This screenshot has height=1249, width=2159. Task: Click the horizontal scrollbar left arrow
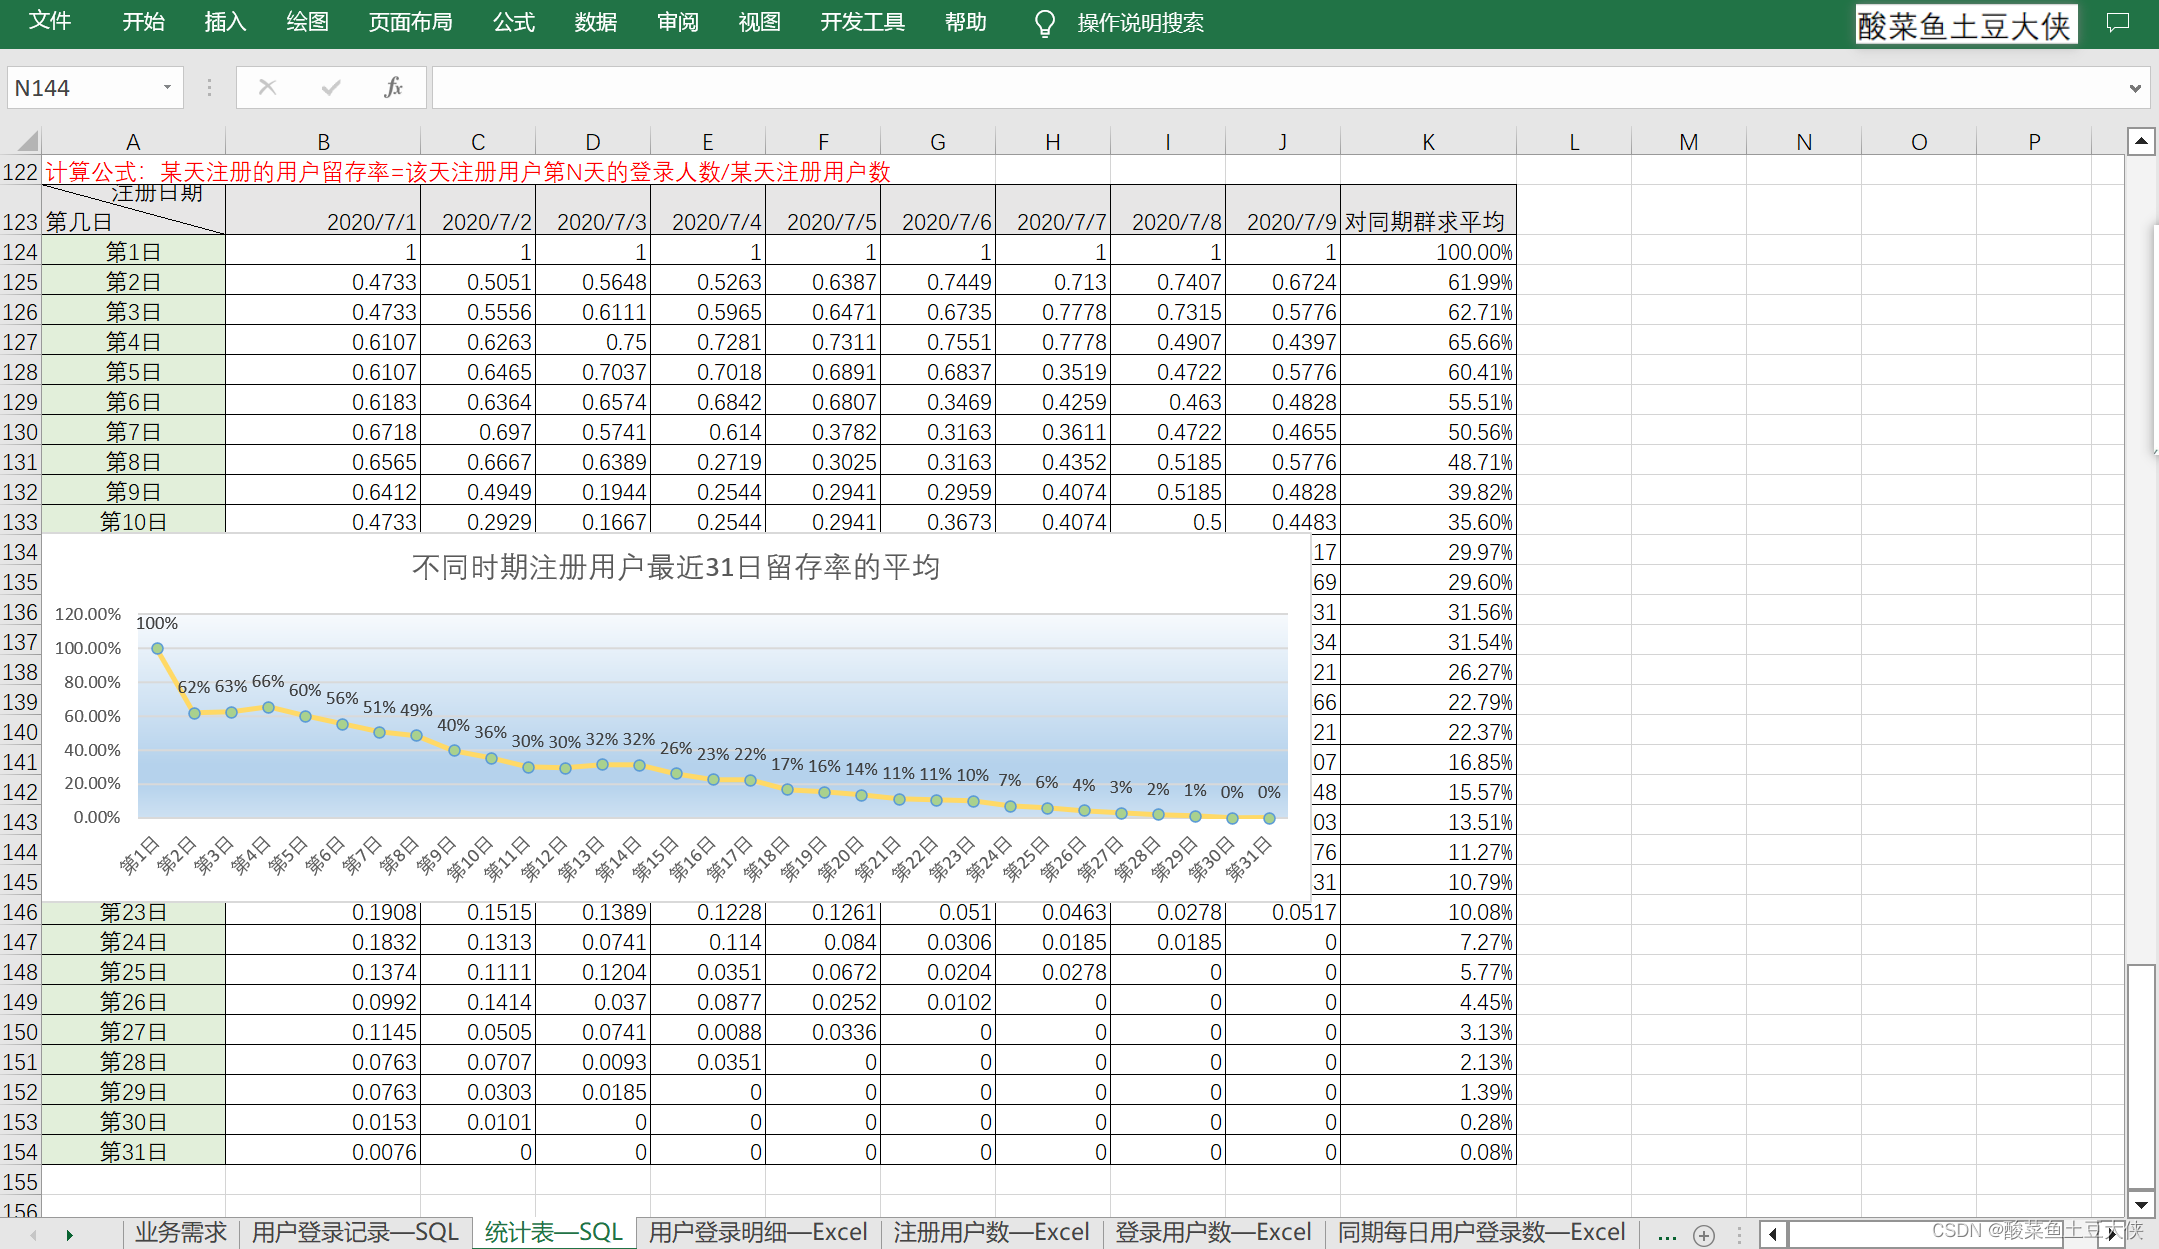pyautogui.click(x=1774, y=1234)
